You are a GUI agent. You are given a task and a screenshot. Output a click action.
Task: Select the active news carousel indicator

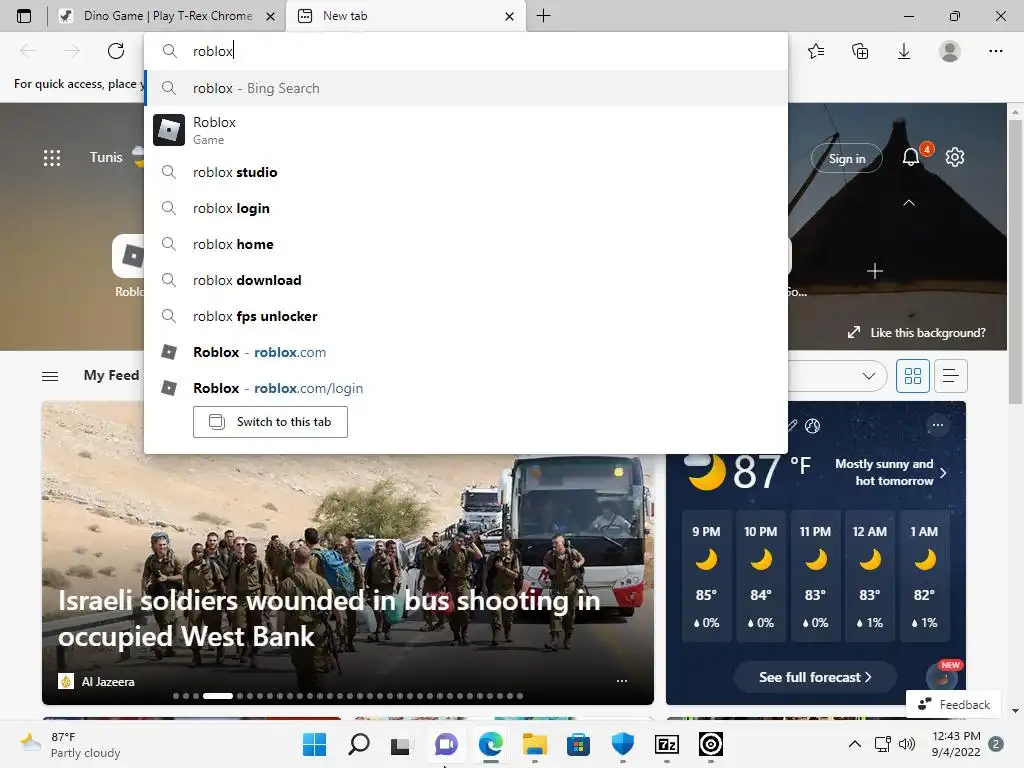pyautogui.click(x=217, y=696)
